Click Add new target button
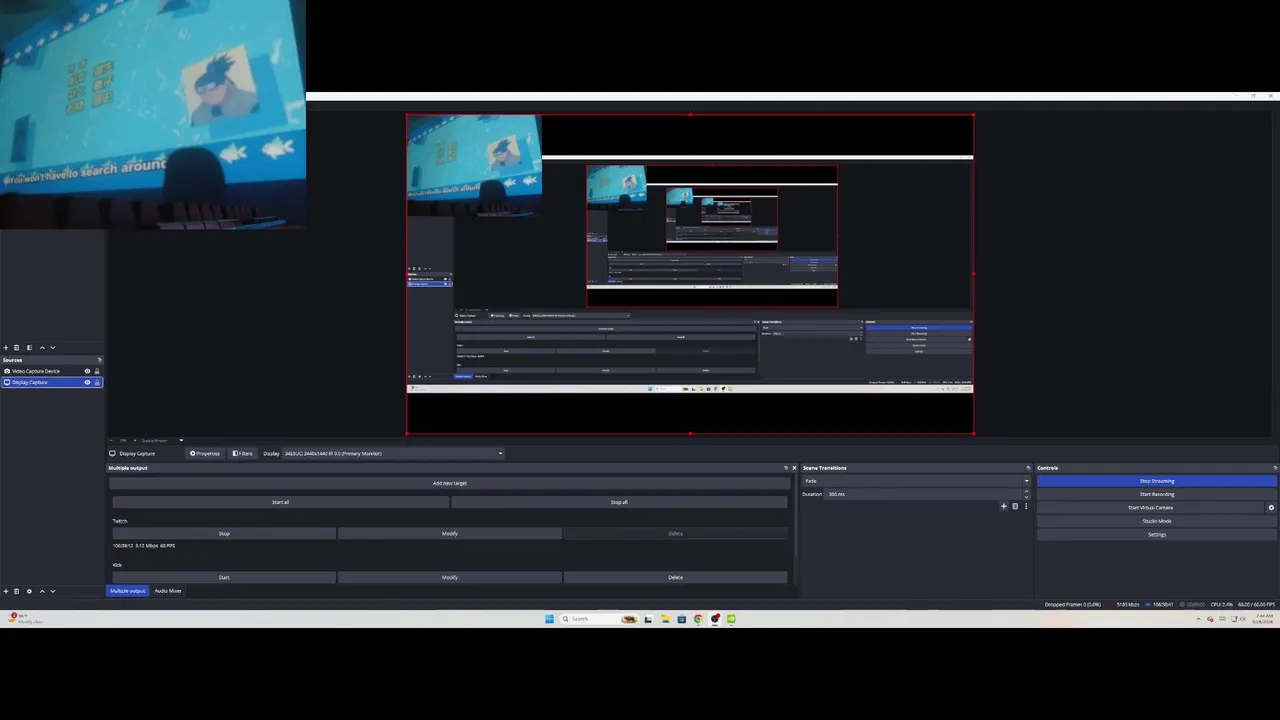The height and width of the screenshot is (720, 1280). [450, 483]
